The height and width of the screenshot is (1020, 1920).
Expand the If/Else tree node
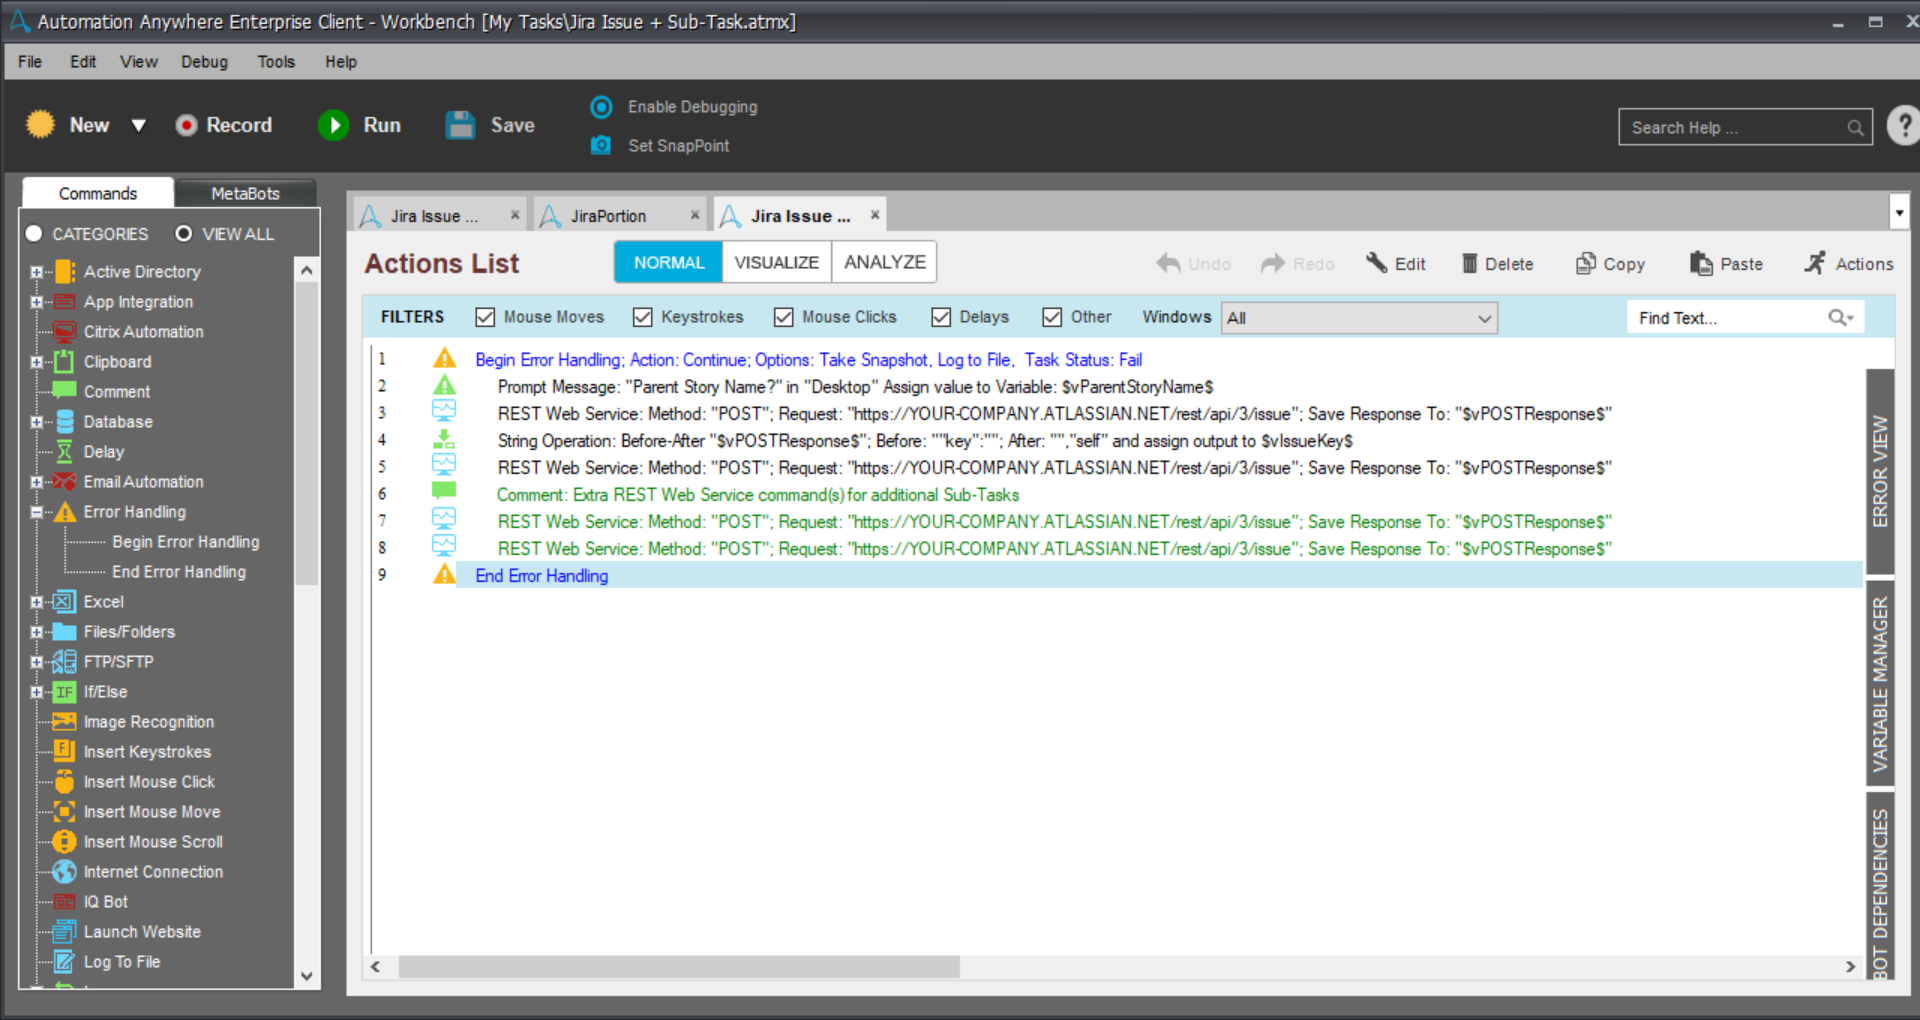(x=36, y=692)
